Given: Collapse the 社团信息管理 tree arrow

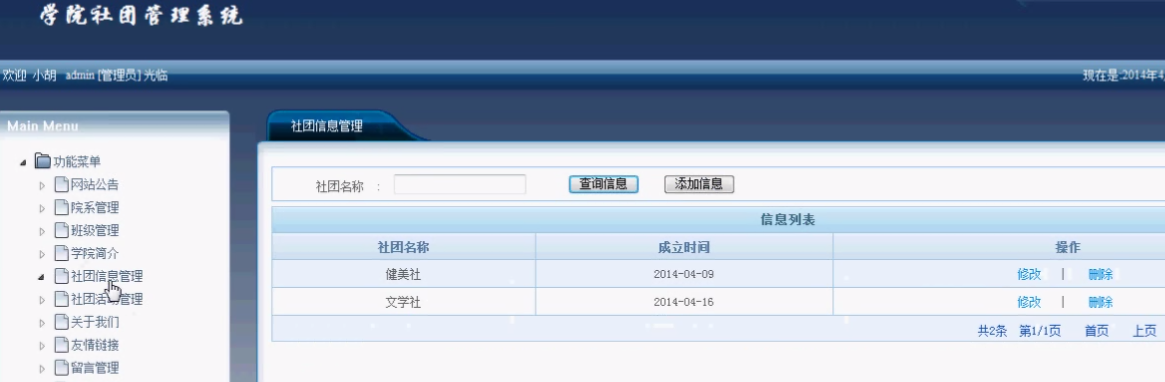Looking at the screenshot, I should pyautogui.click(x=42, y=277).
